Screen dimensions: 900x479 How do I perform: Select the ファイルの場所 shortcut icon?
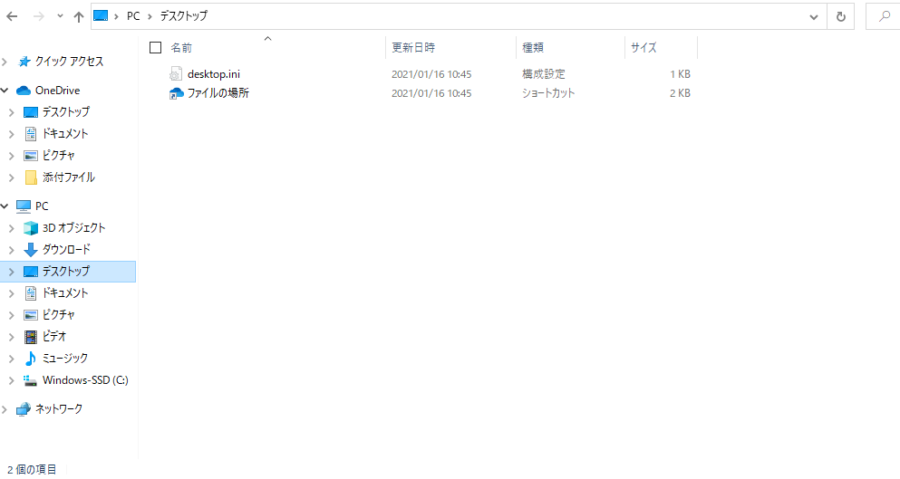(x=176, y=94)
